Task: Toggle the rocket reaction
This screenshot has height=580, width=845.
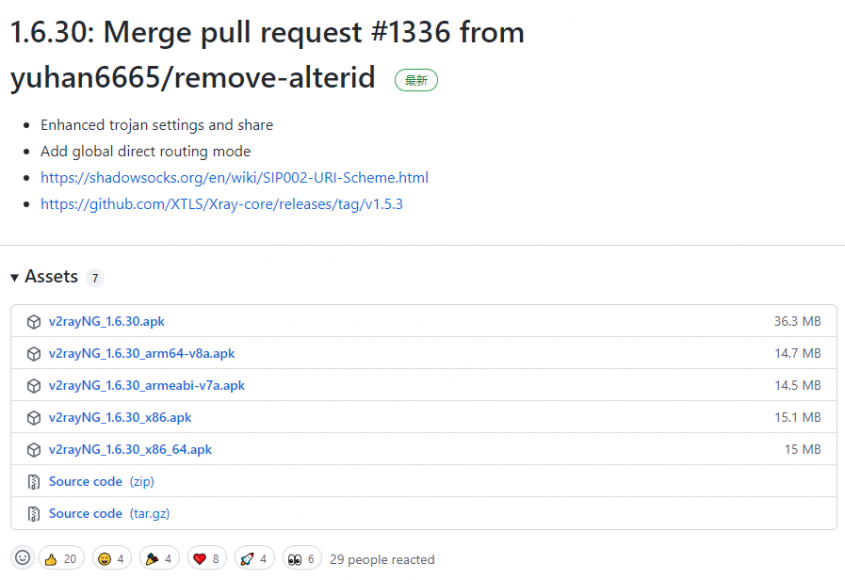Action: click(x=254, y=559)
